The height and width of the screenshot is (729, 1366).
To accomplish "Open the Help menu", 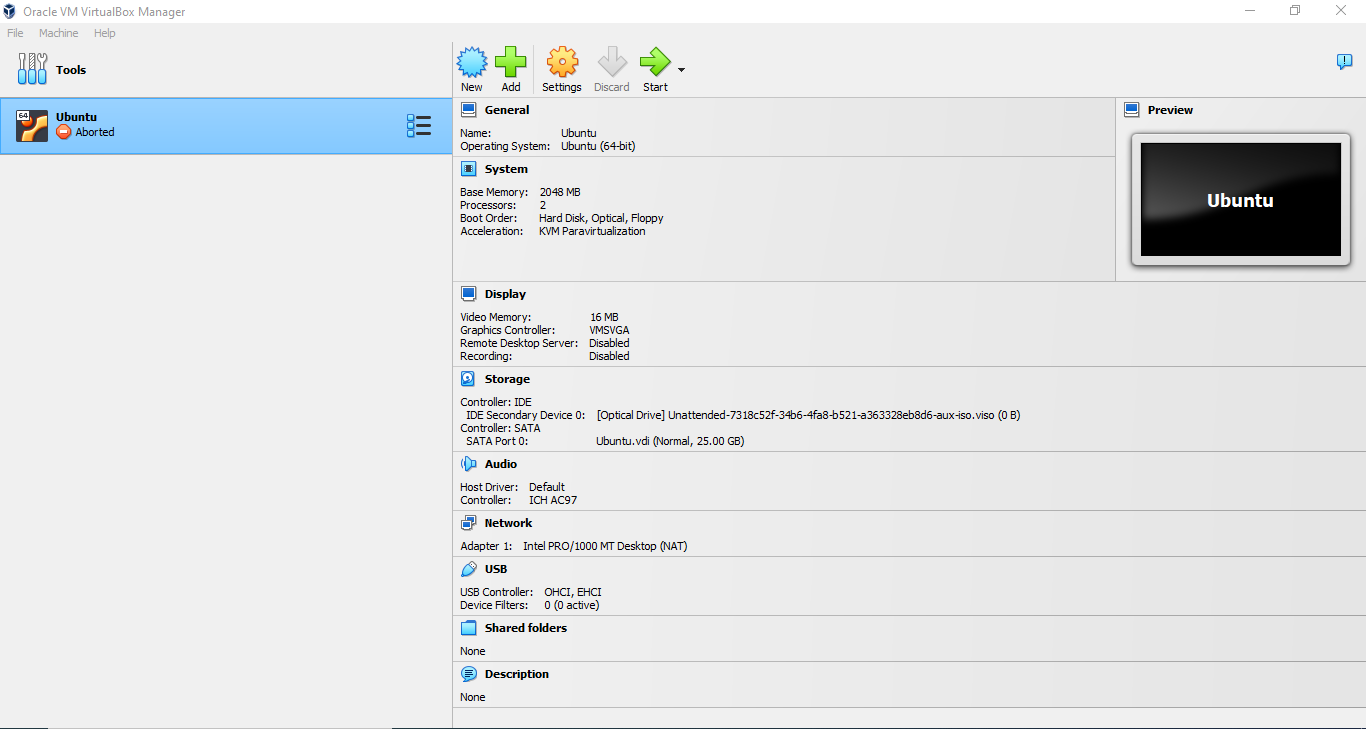I will pyautogui.click(x=105, y=33).
